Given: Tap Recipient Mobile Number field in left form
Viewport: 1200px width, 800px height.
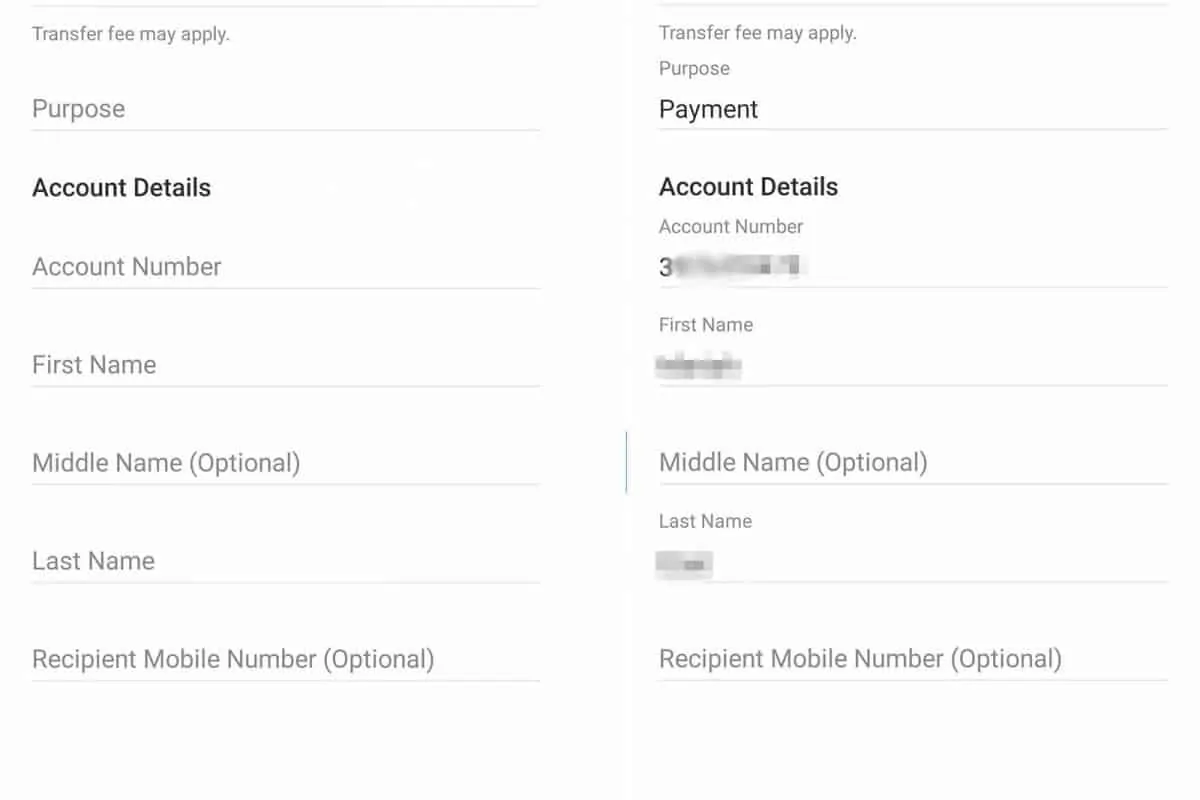Looking at the screenshot, I should [285, 660].
